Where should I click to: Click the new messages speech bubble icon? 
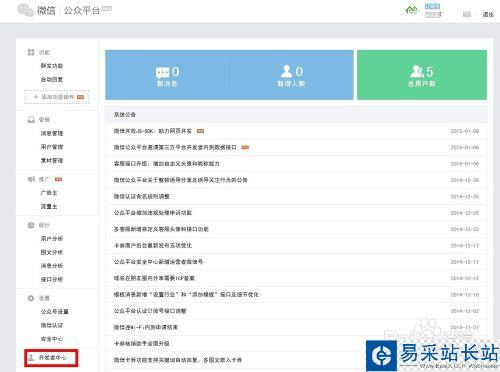coord(162,72)
